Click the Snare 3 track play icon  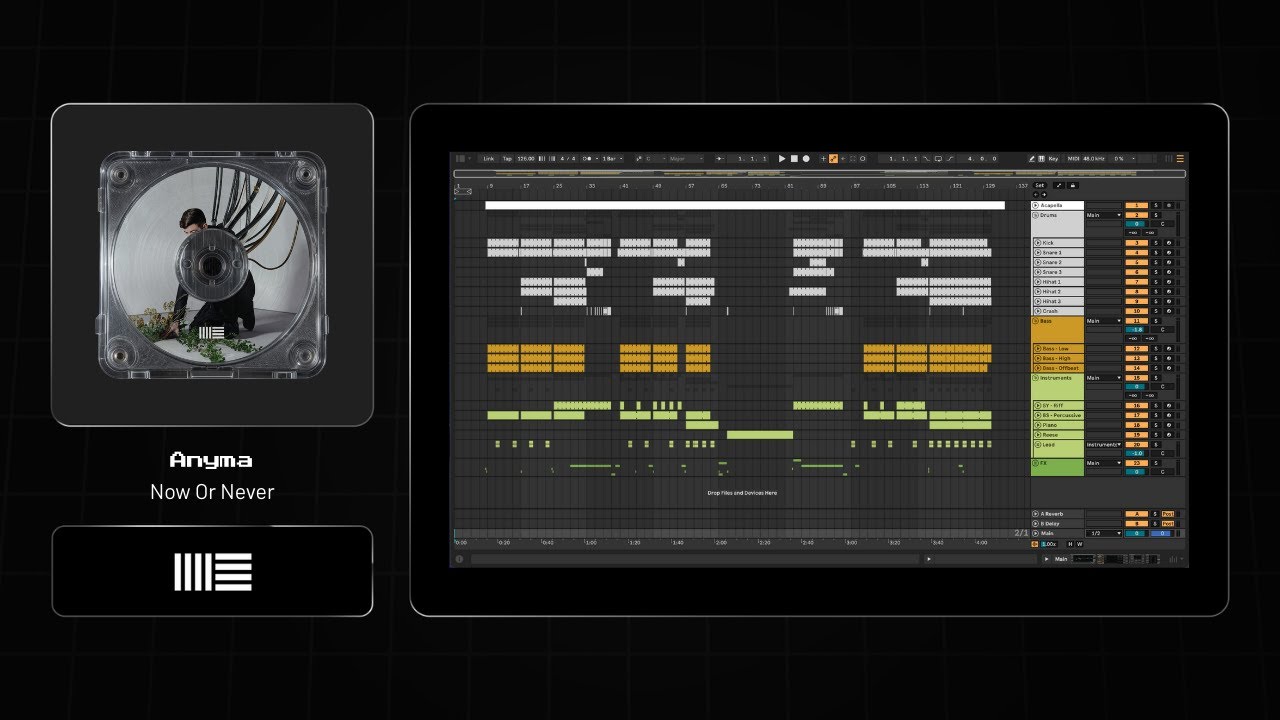coord(1037,272)
